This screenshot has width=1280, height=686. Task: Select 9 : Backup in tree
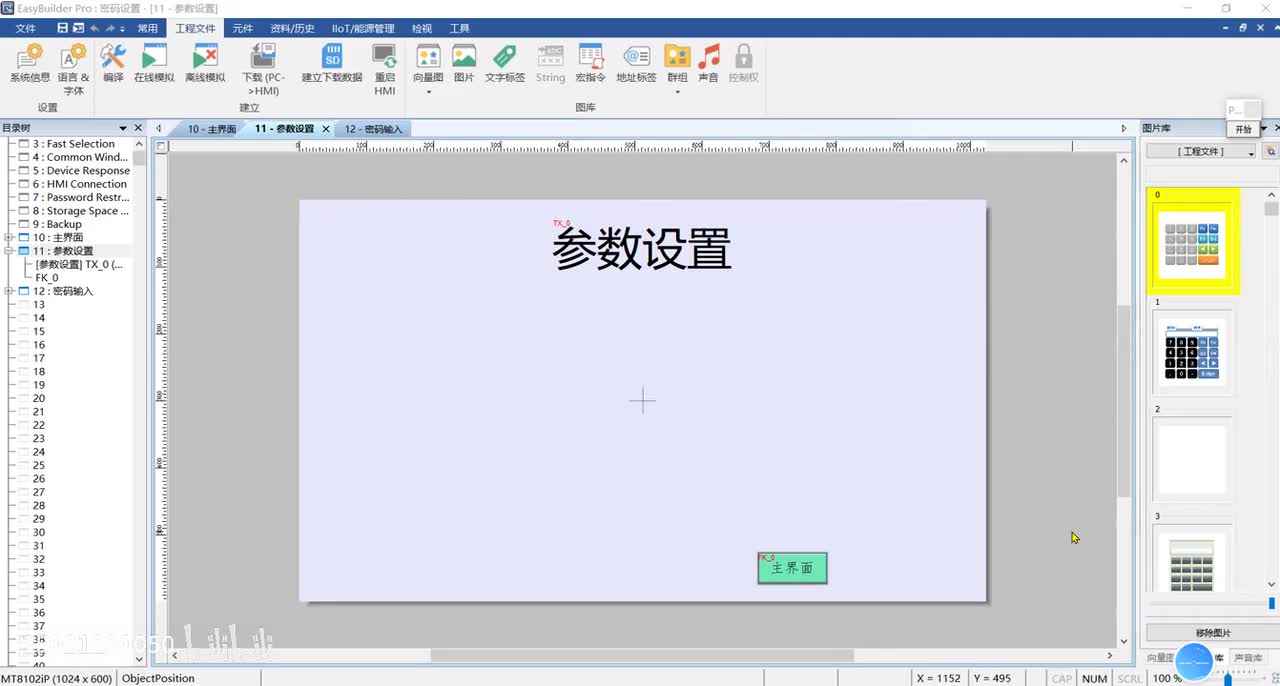pos(57,224)
